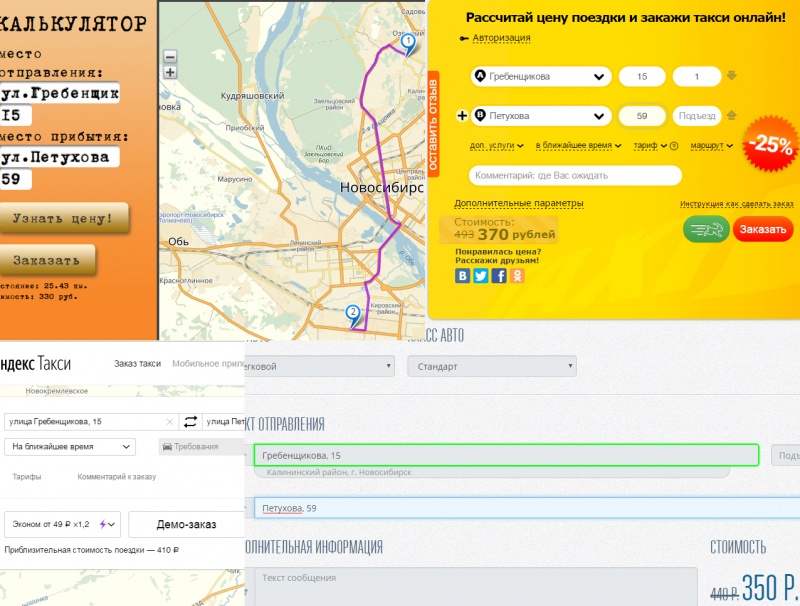The width and height of the screenshot is (800, 606).
Task: Open Дополнительные параметры link
Action: 519,203
